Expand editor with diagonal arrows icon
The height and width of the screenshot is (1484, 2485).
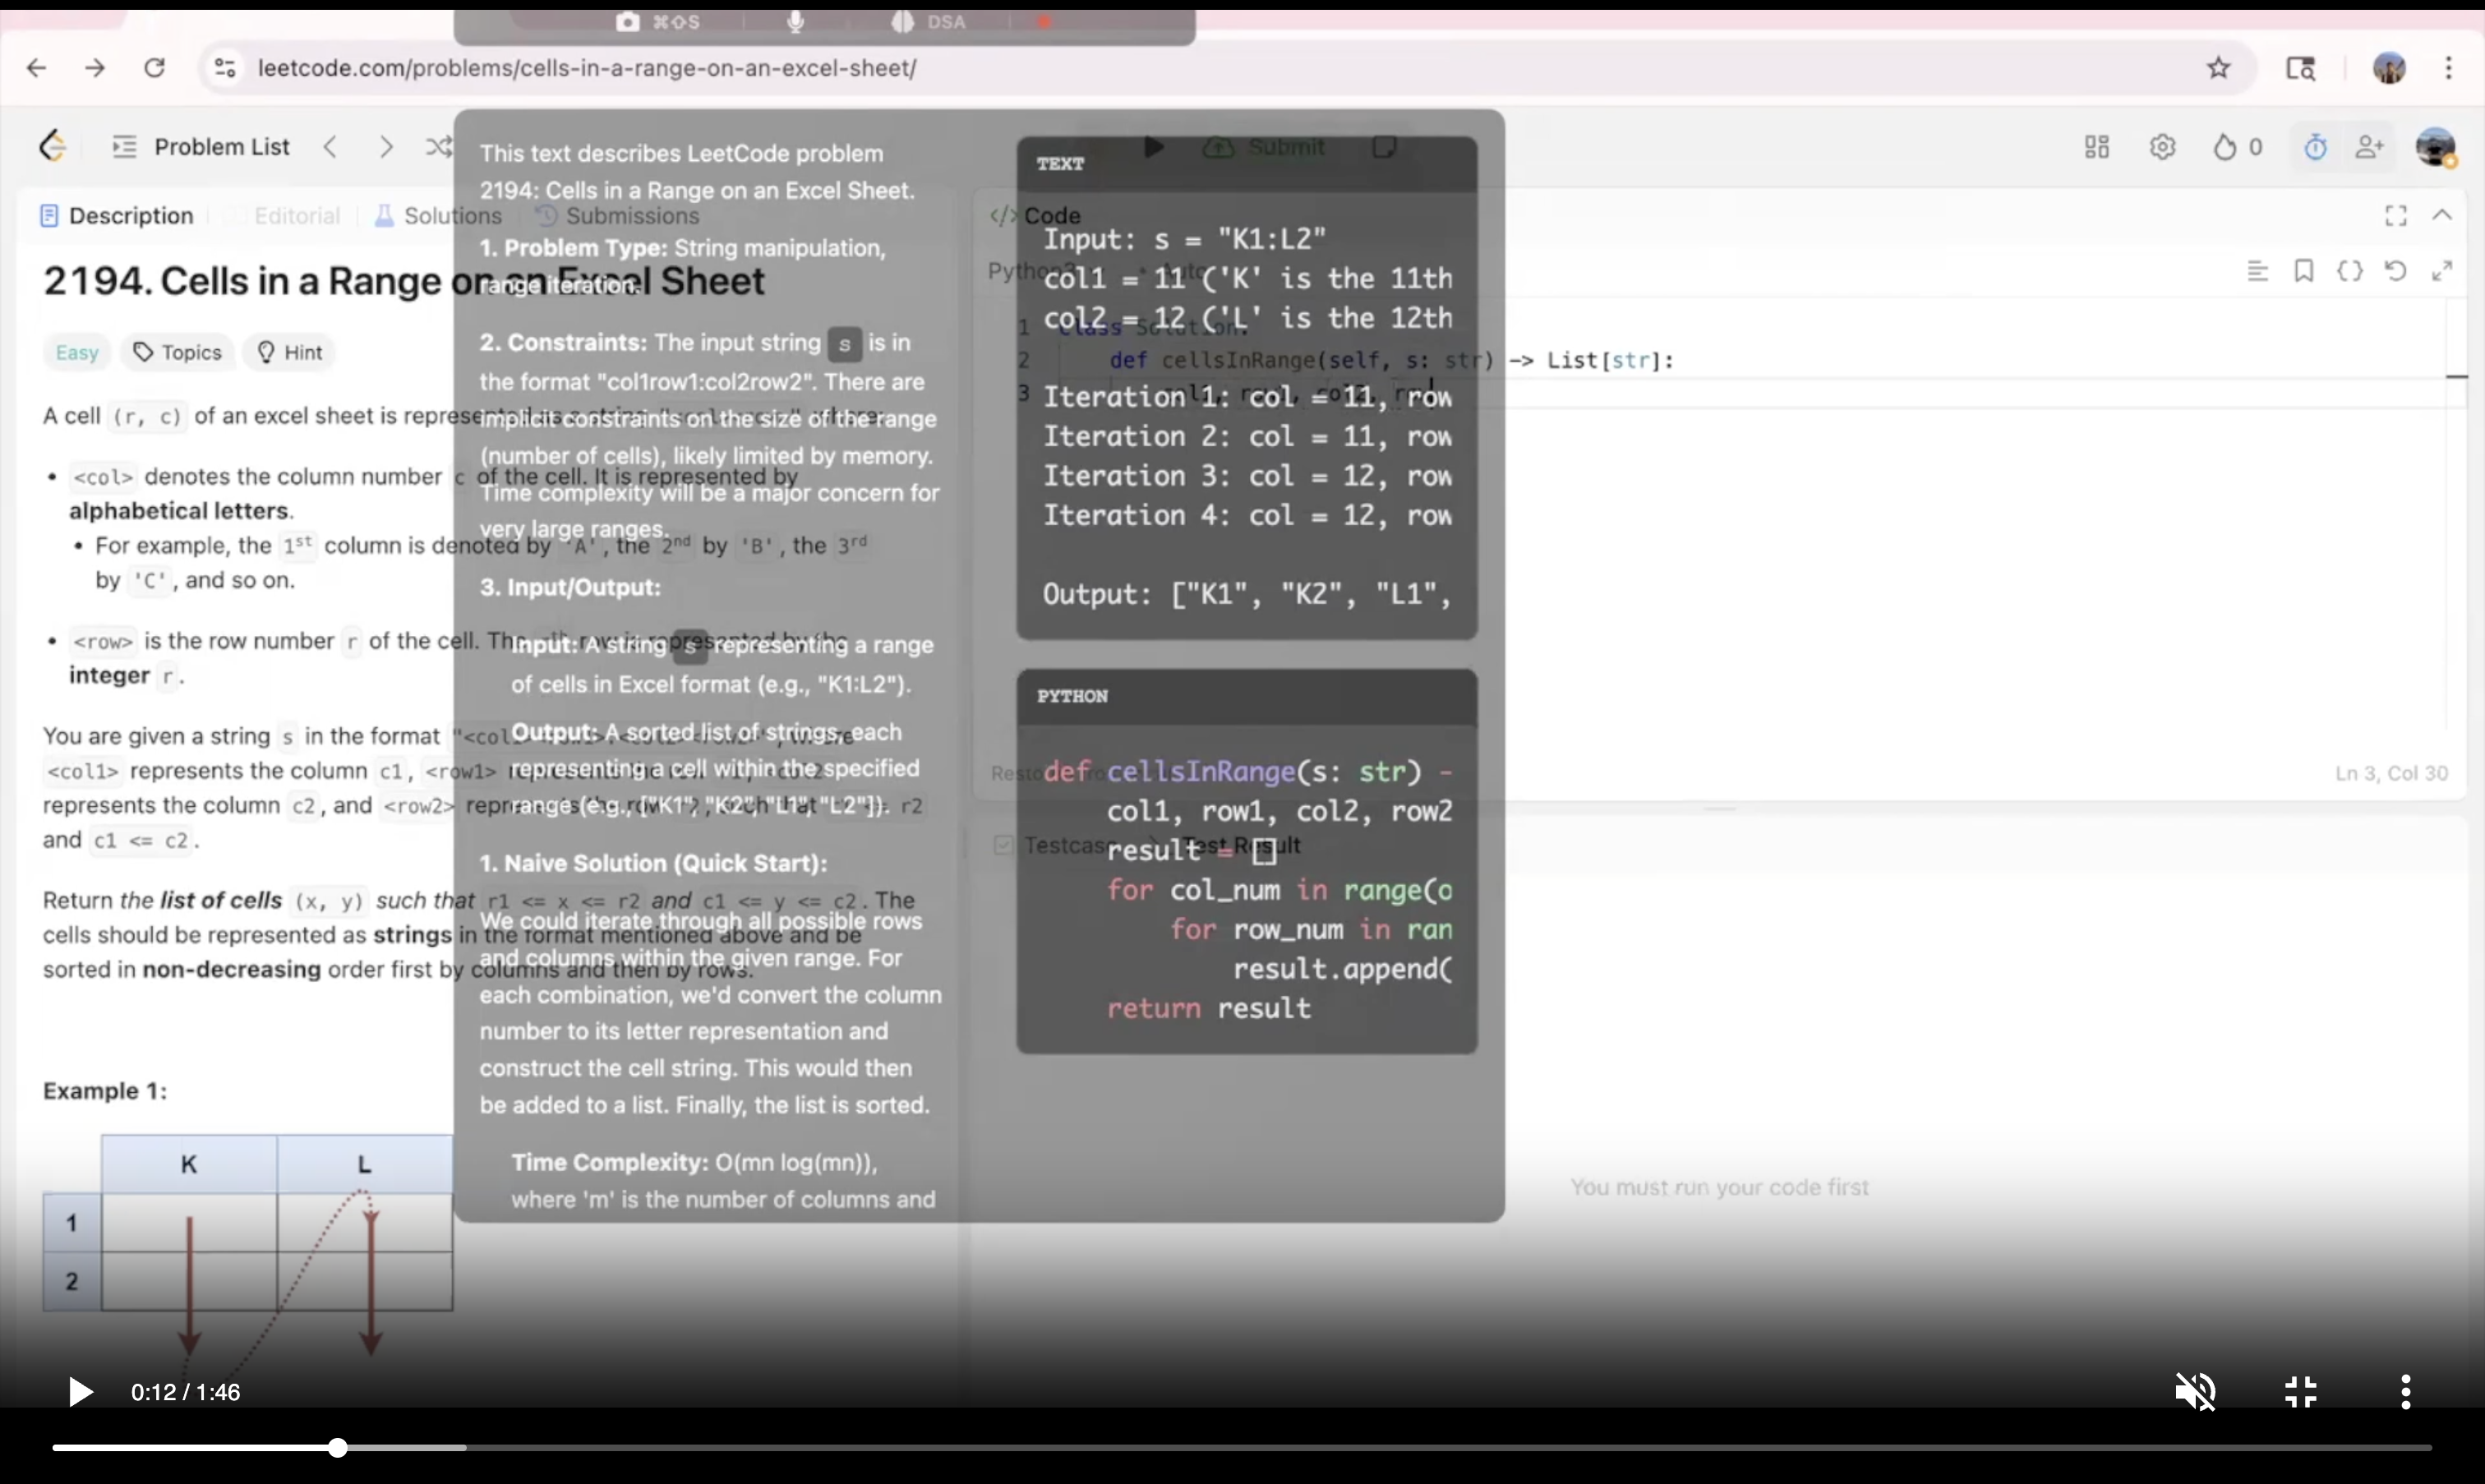point(2442,271)
